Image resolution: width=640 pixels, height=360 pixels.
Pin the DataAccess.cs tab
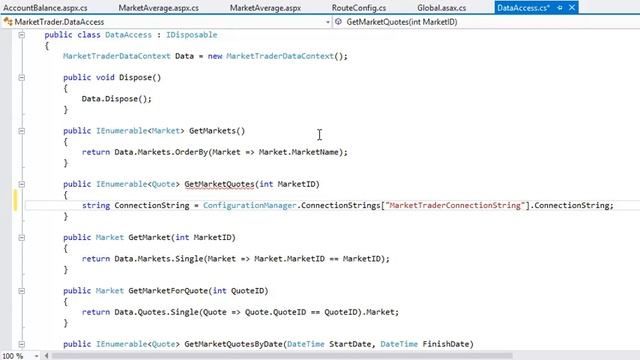(560, 7)
